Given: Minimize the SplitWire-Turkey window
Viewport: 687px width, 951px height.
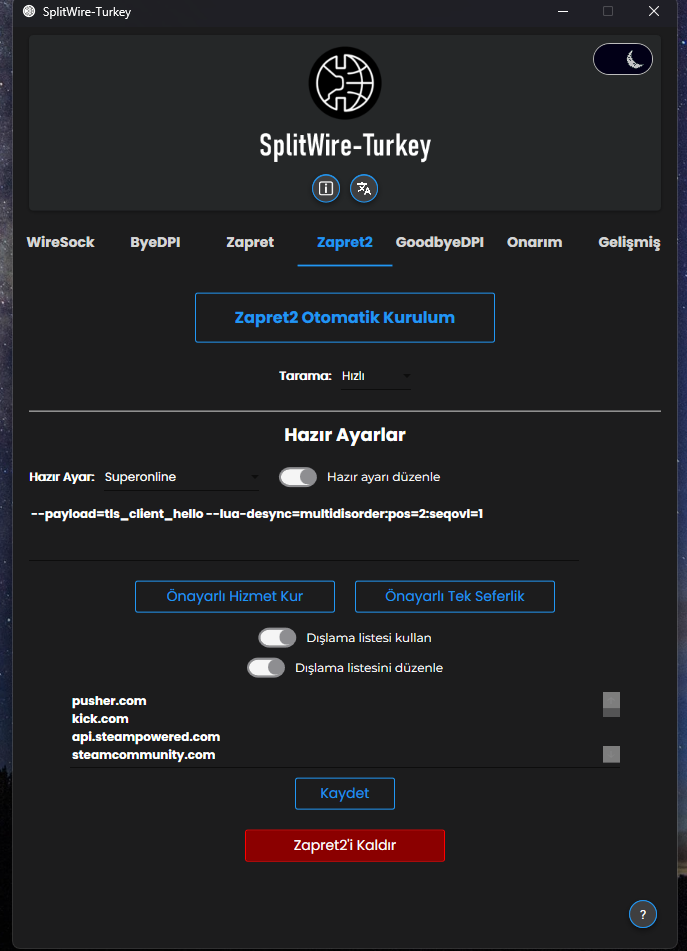Looking at the screenshot, I should 563,12.
